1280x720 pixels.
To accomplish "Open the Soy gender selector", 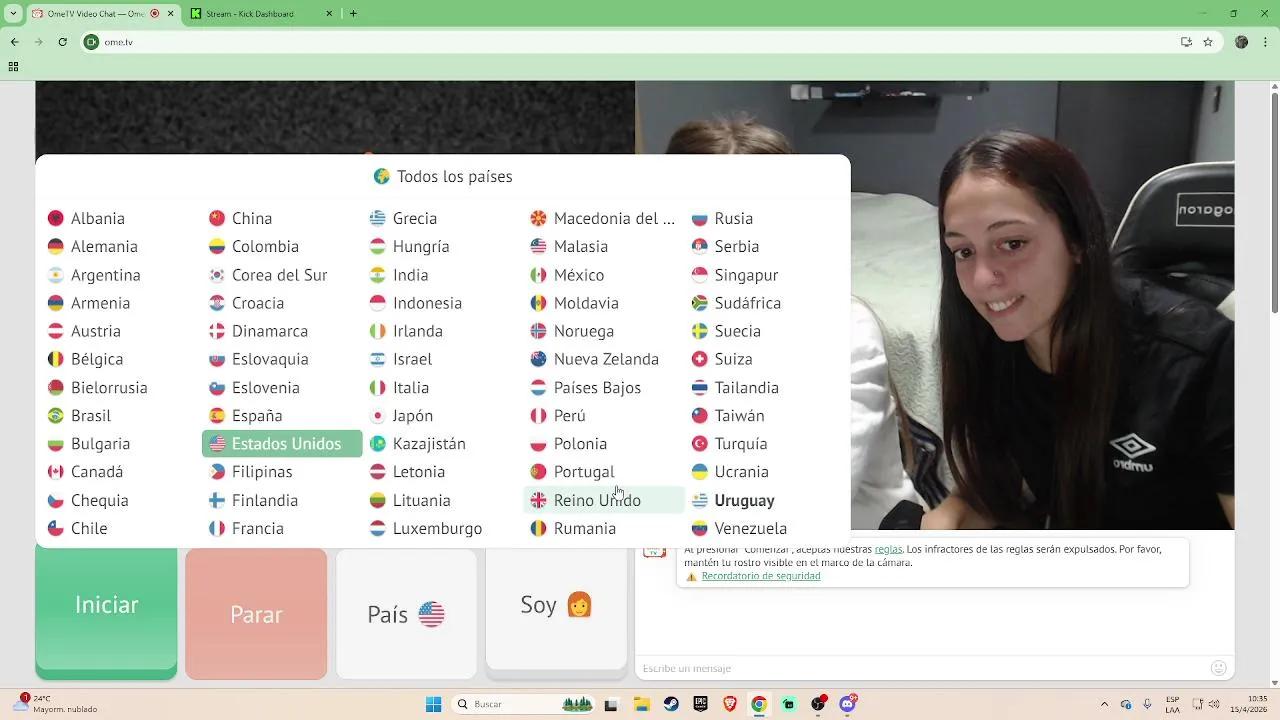I will (556, 605).
